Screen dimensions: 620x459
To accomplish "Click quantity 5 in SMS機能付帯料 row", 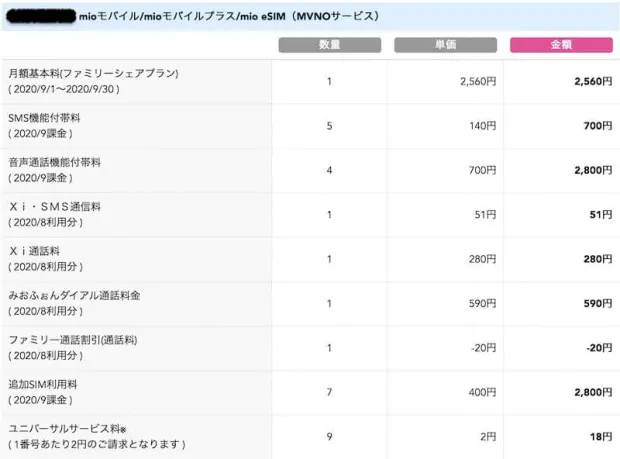I will point(329,126).
